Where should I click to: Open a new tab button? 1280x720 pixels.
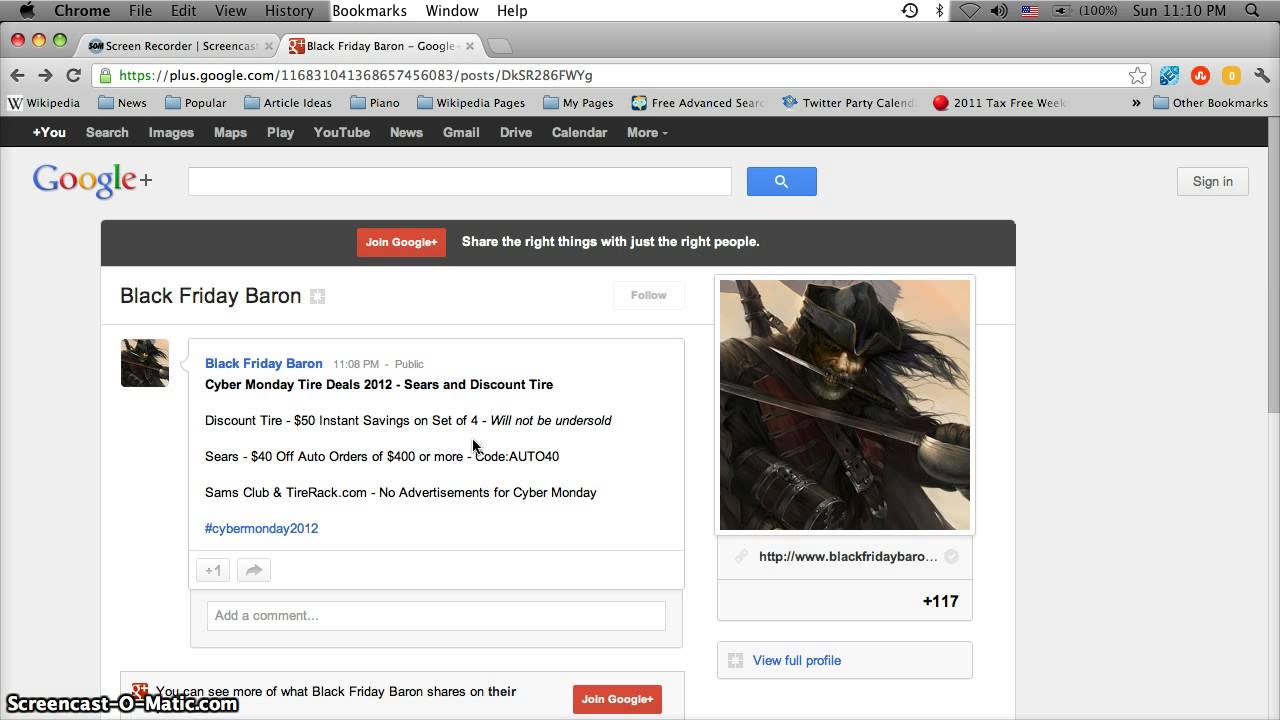(500, 46)
